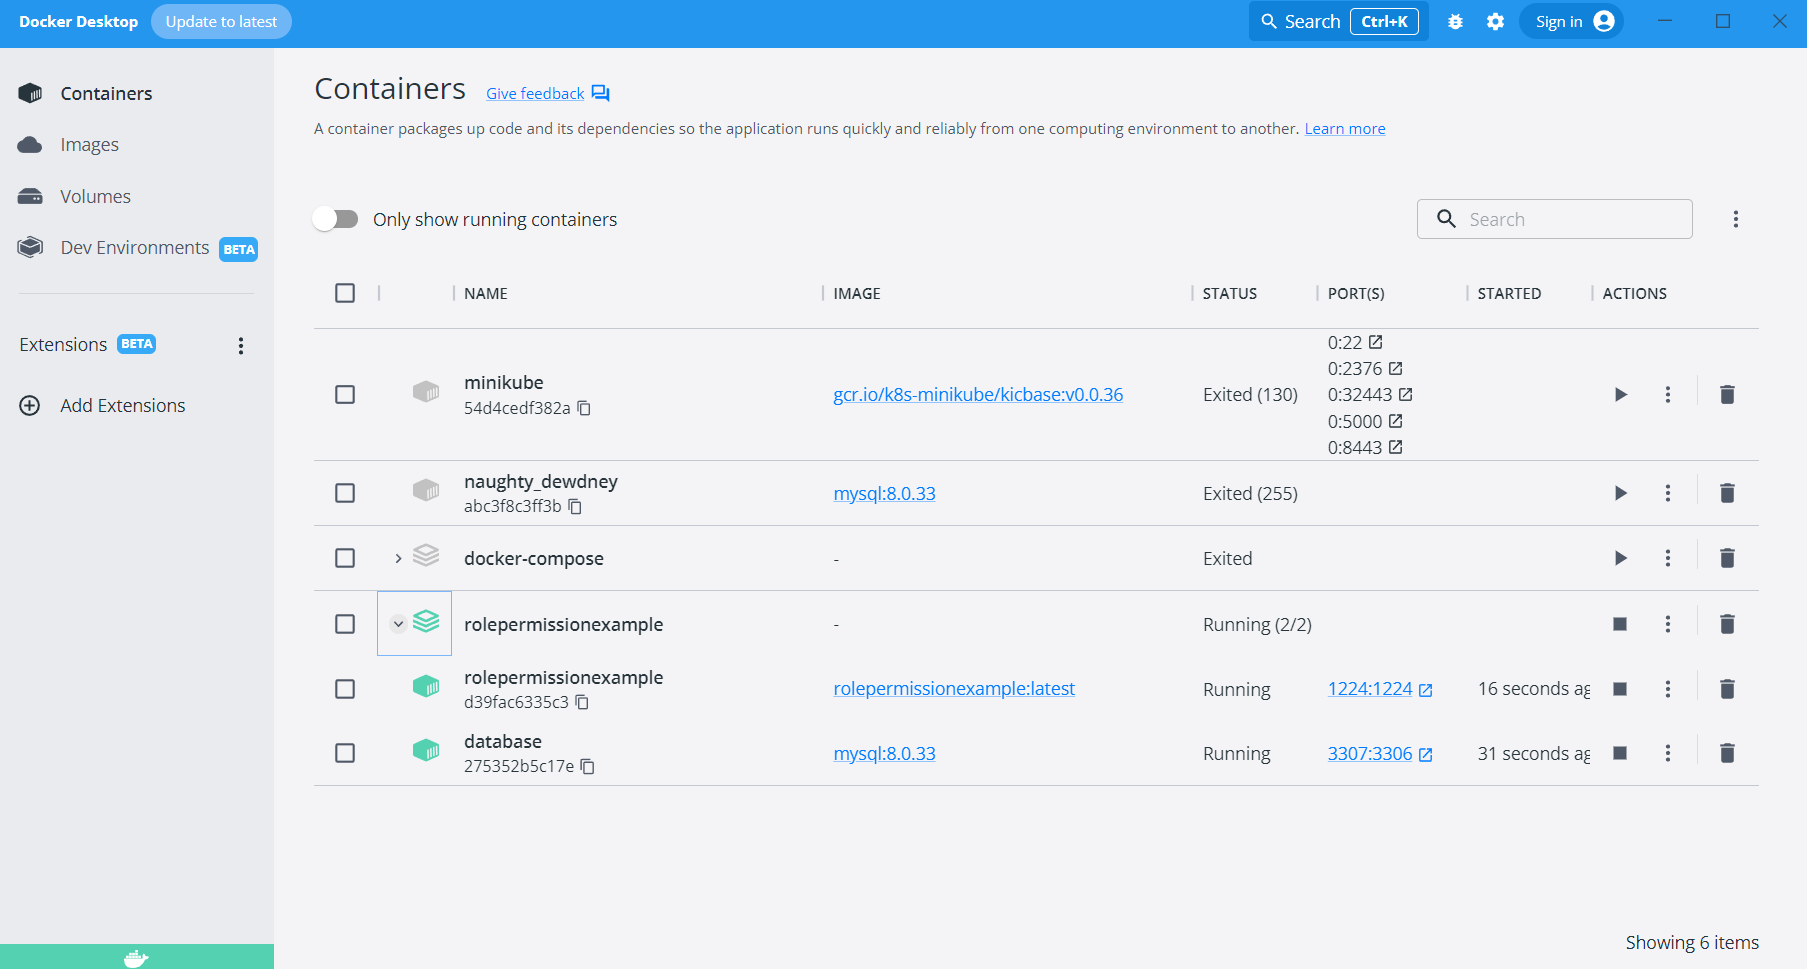Image resolution: width=1807 pixels, height=969 pixels.
Task: Open more actions for docker-compose
Action: tap(1667, 558)
